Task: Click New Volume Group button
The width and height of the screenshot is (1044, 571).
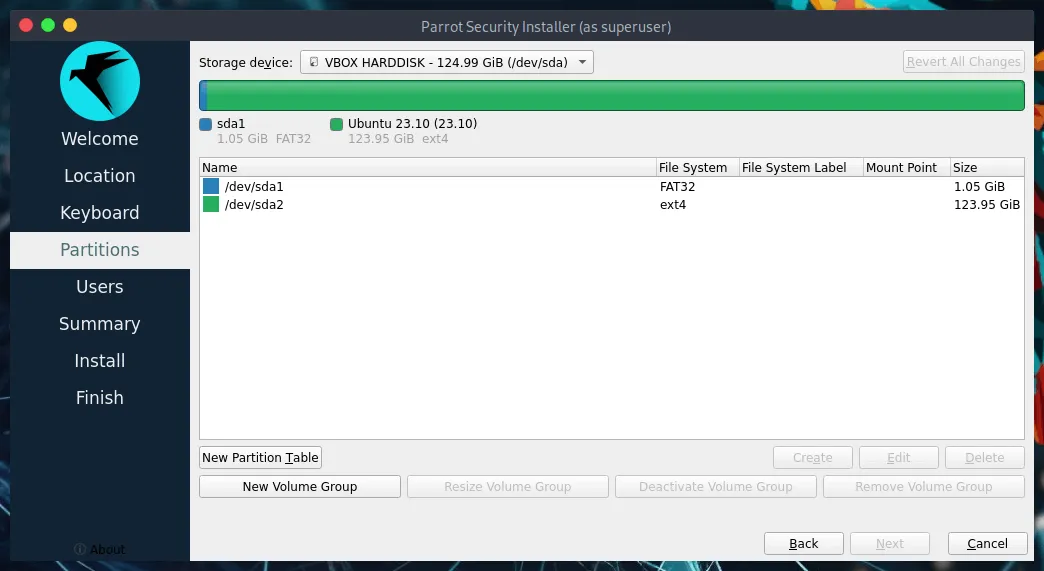Action: 300,486
